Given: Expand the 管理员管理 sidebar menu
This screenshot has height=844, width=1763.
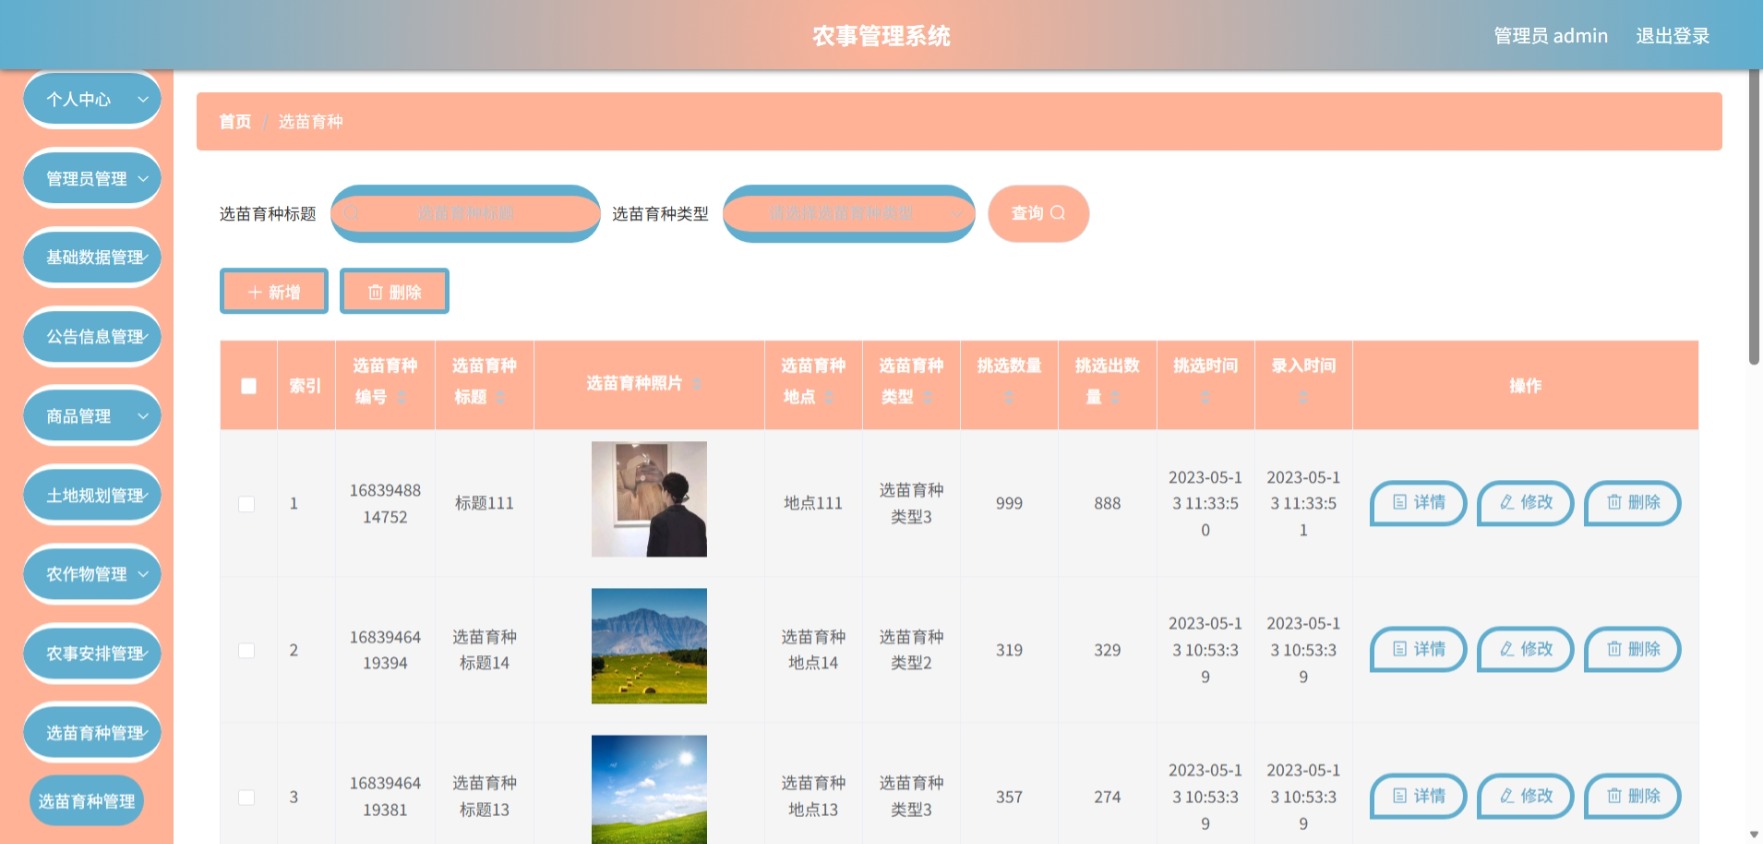Looking at the screenshot, I should pyautogui.click(x=92, y=178).
